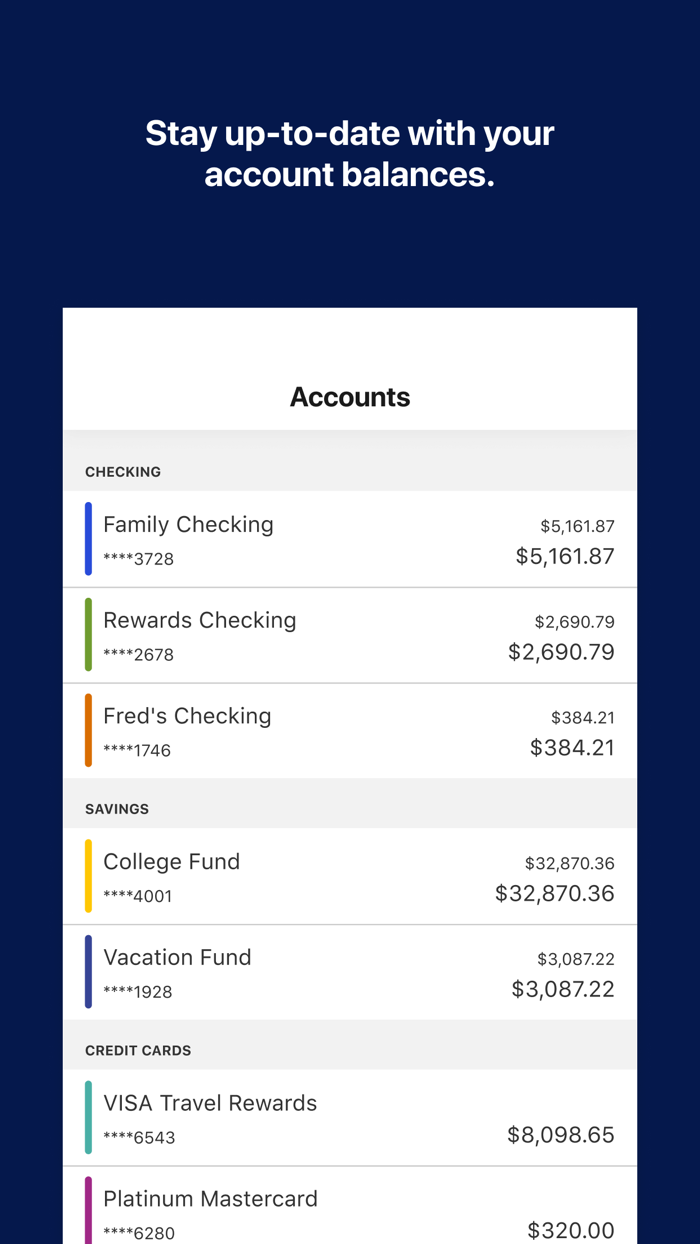Select the VISA Travel Rewards card
700x1244 pixels.
(x=210, y=1104)
